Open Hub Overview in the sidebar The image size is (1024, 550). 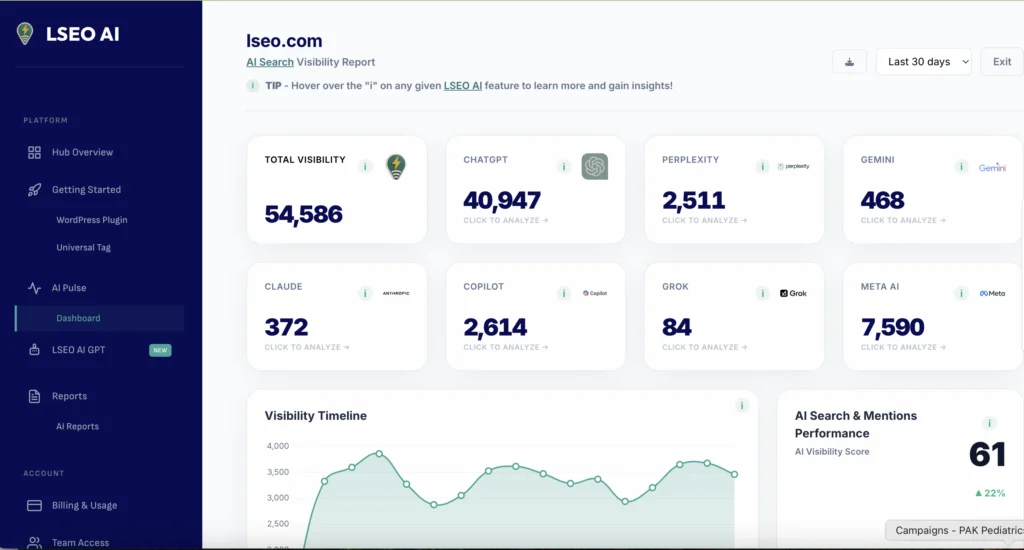point(82,152)
